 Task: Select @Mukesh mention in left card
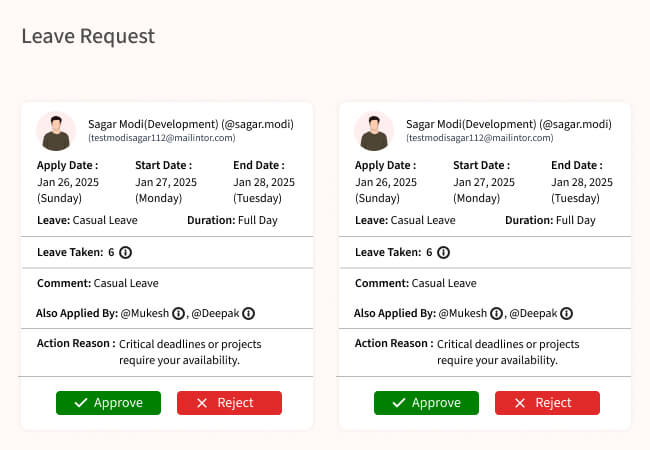[x=145, y=313]
